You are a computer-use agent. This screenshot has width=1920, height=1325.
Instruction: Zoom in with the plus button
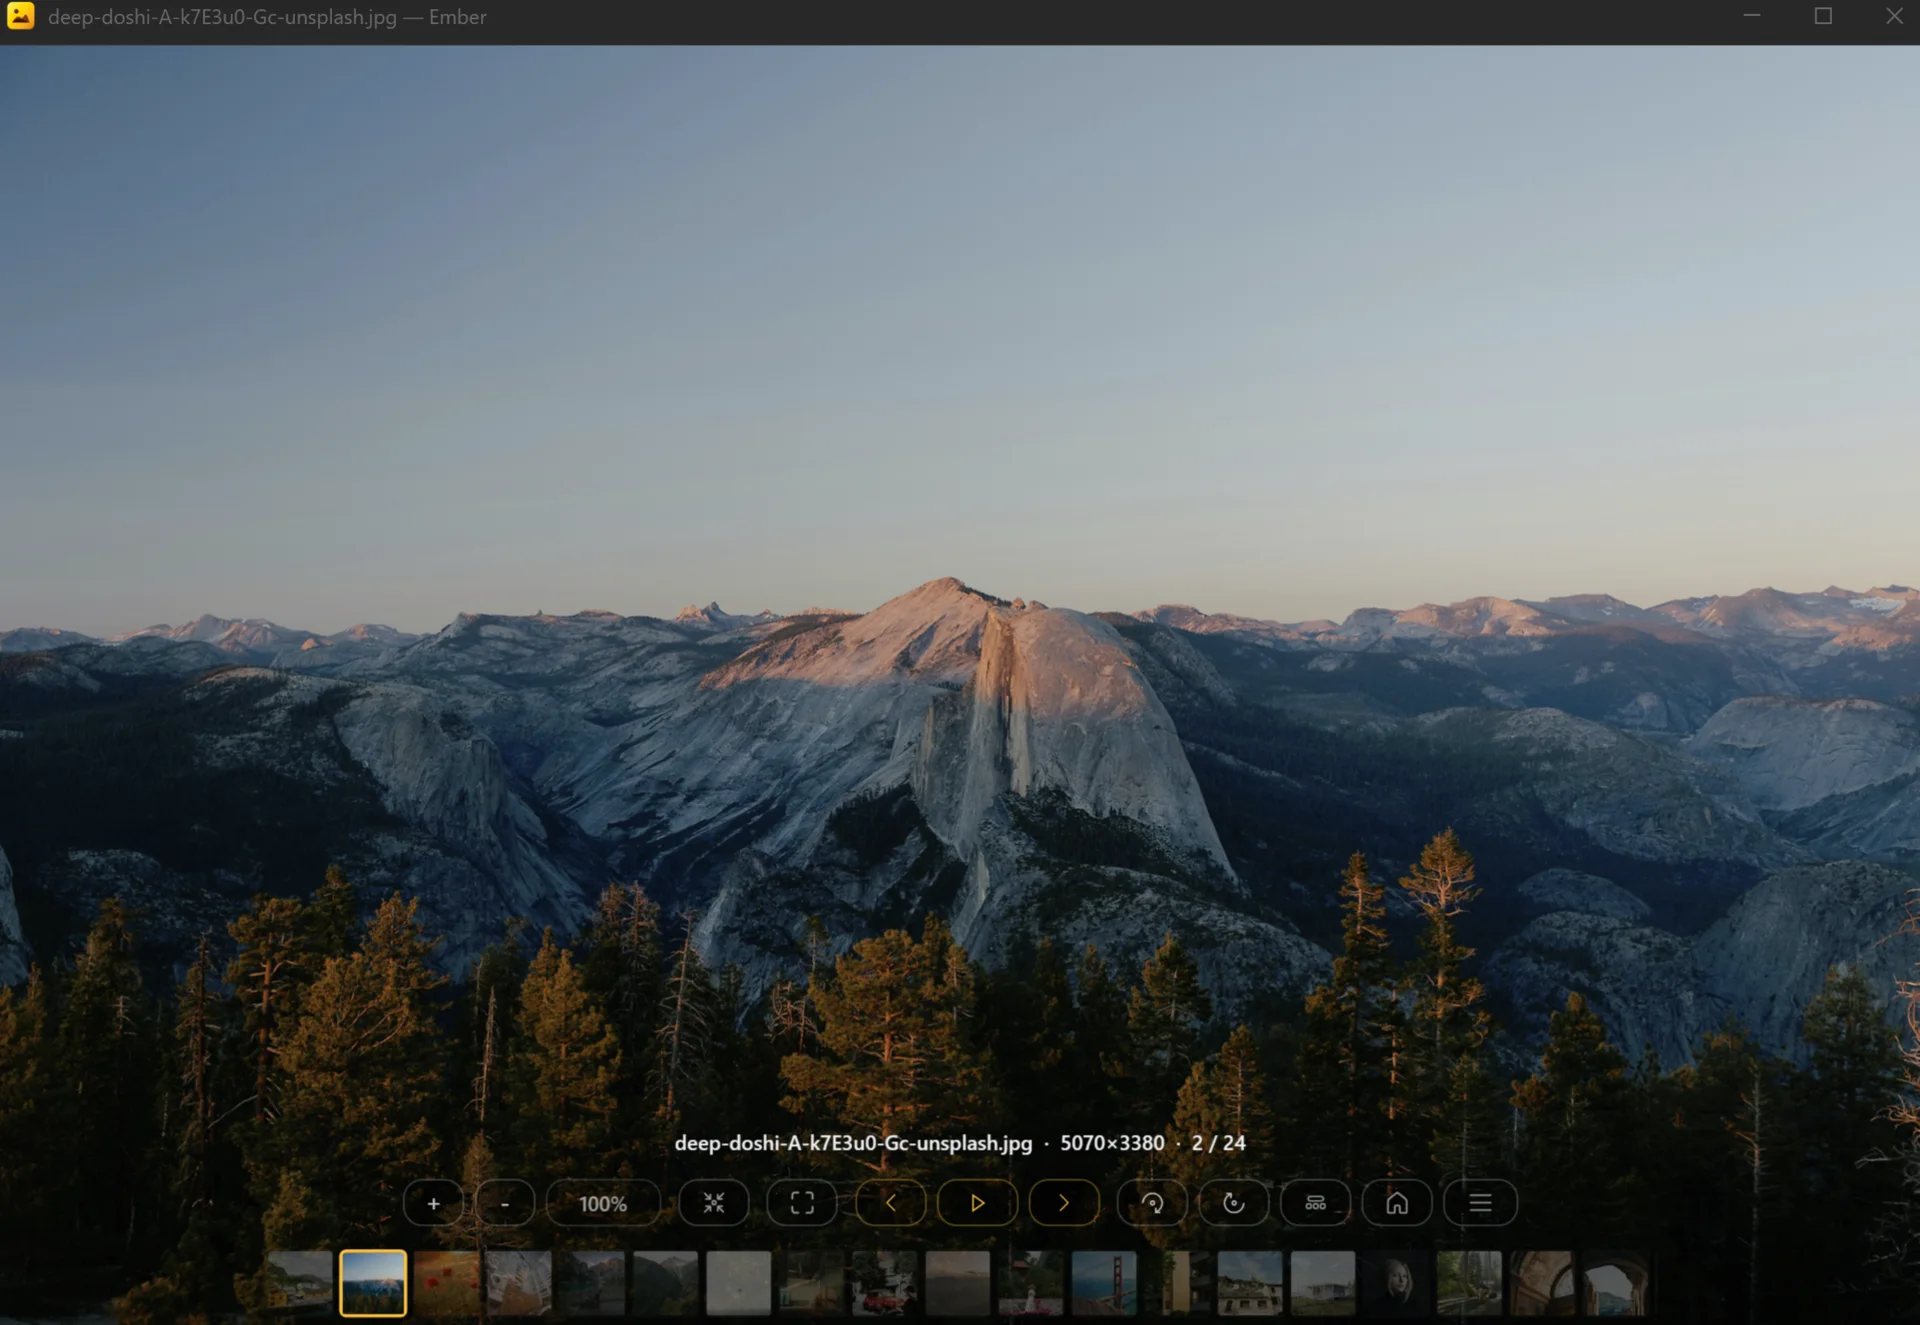pos(433,1203)
